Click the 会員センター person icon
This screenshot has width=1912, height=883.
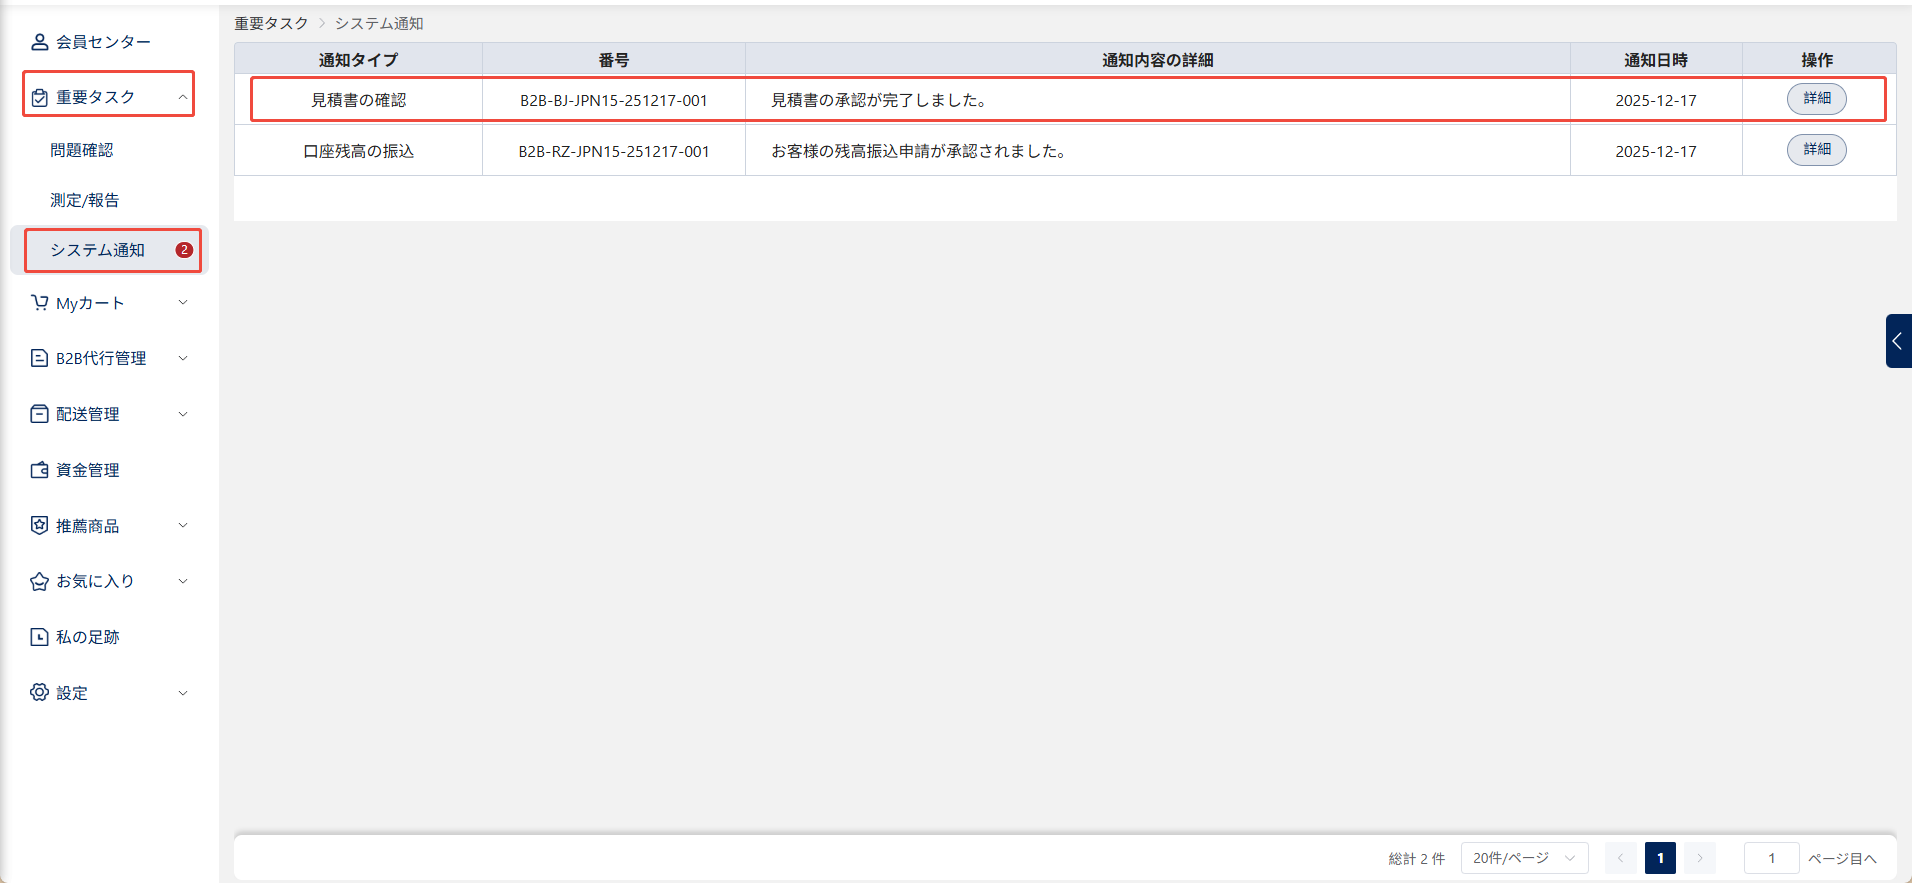coord(39,42)
